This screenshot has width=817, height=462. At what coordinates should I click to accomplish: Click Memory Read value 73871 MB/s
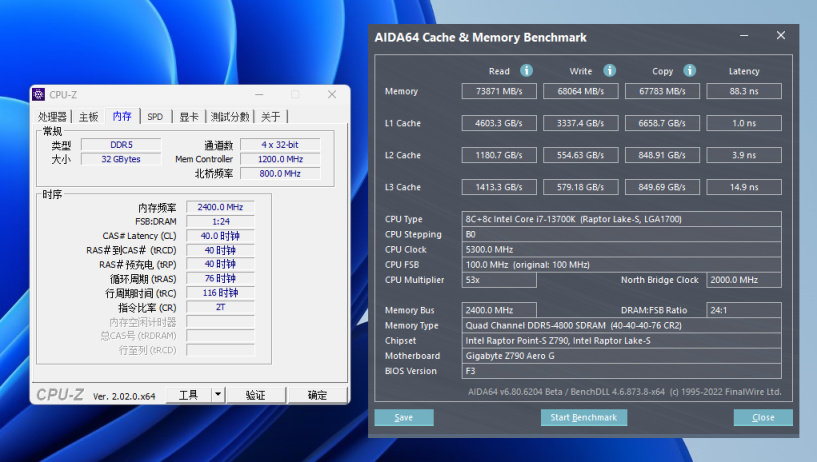click(499, 91)
